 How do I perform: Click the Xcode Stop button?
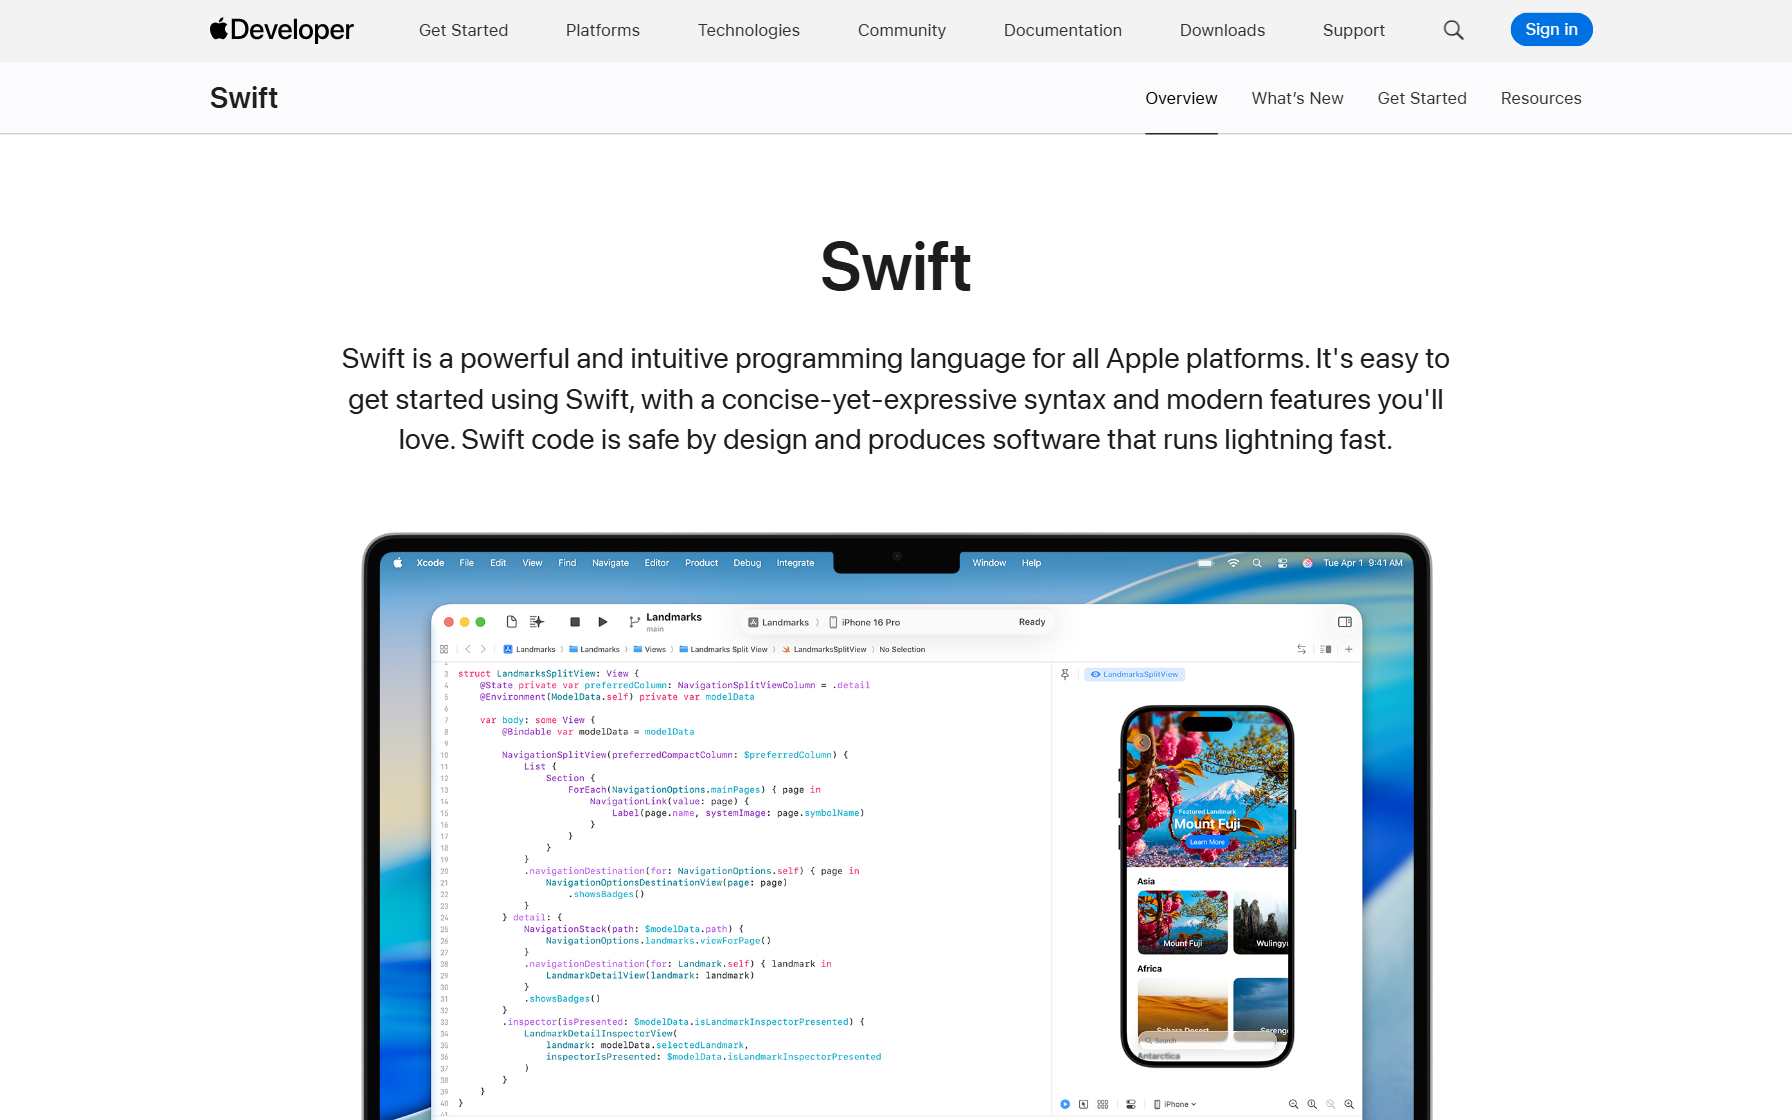tap(575, 622)
